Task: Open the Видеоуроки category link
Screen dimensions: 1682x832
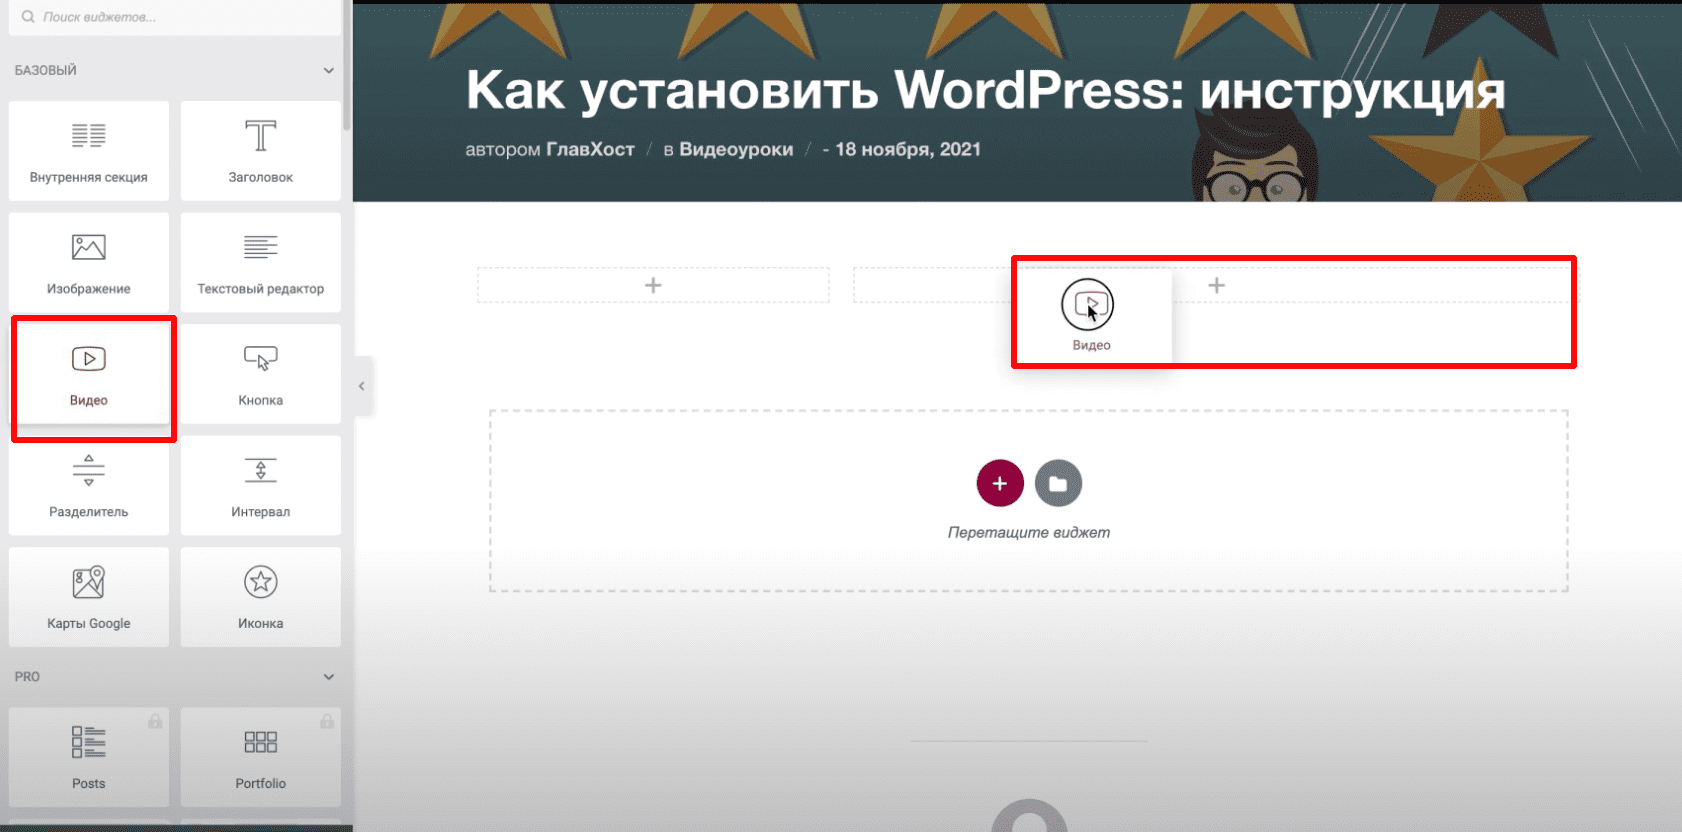Action: click(x=736, y=149)
